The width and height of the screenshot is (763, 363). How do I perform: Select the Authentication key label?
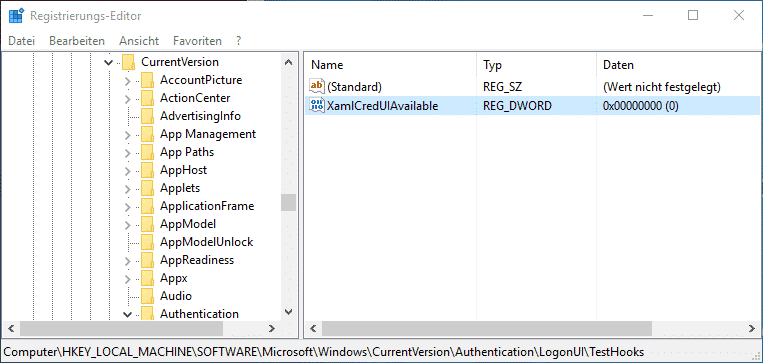pyautogui.click(x=200, y=314)
